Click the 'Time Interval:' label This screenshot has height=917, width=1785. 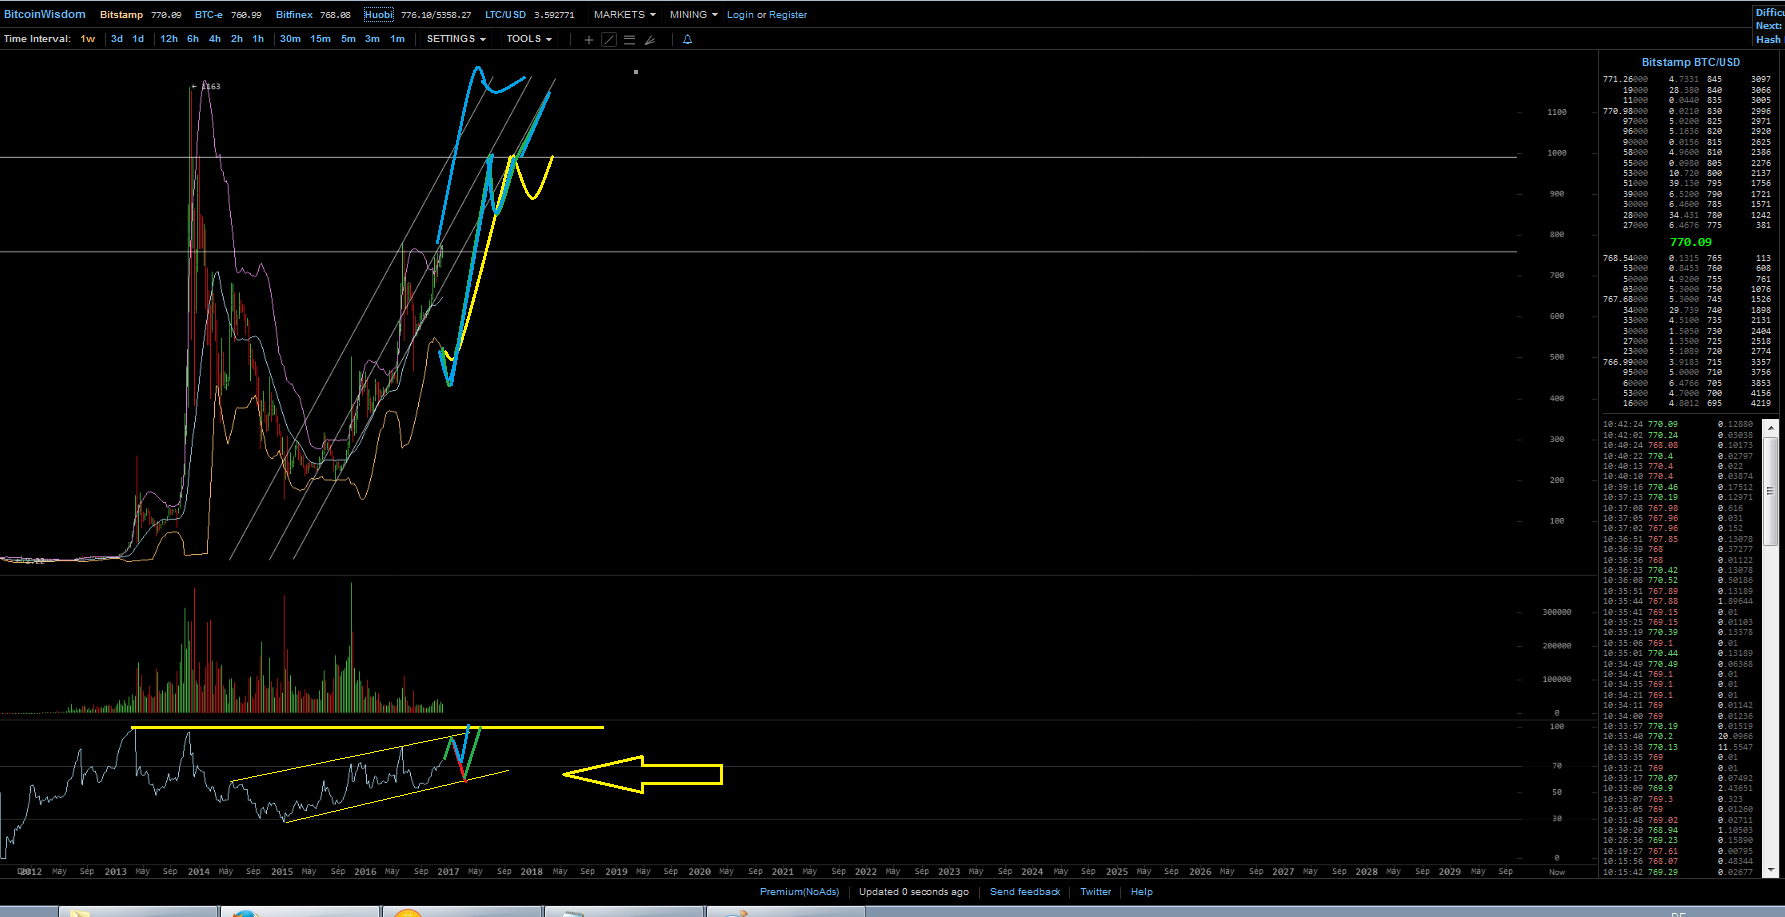(37, 39)
